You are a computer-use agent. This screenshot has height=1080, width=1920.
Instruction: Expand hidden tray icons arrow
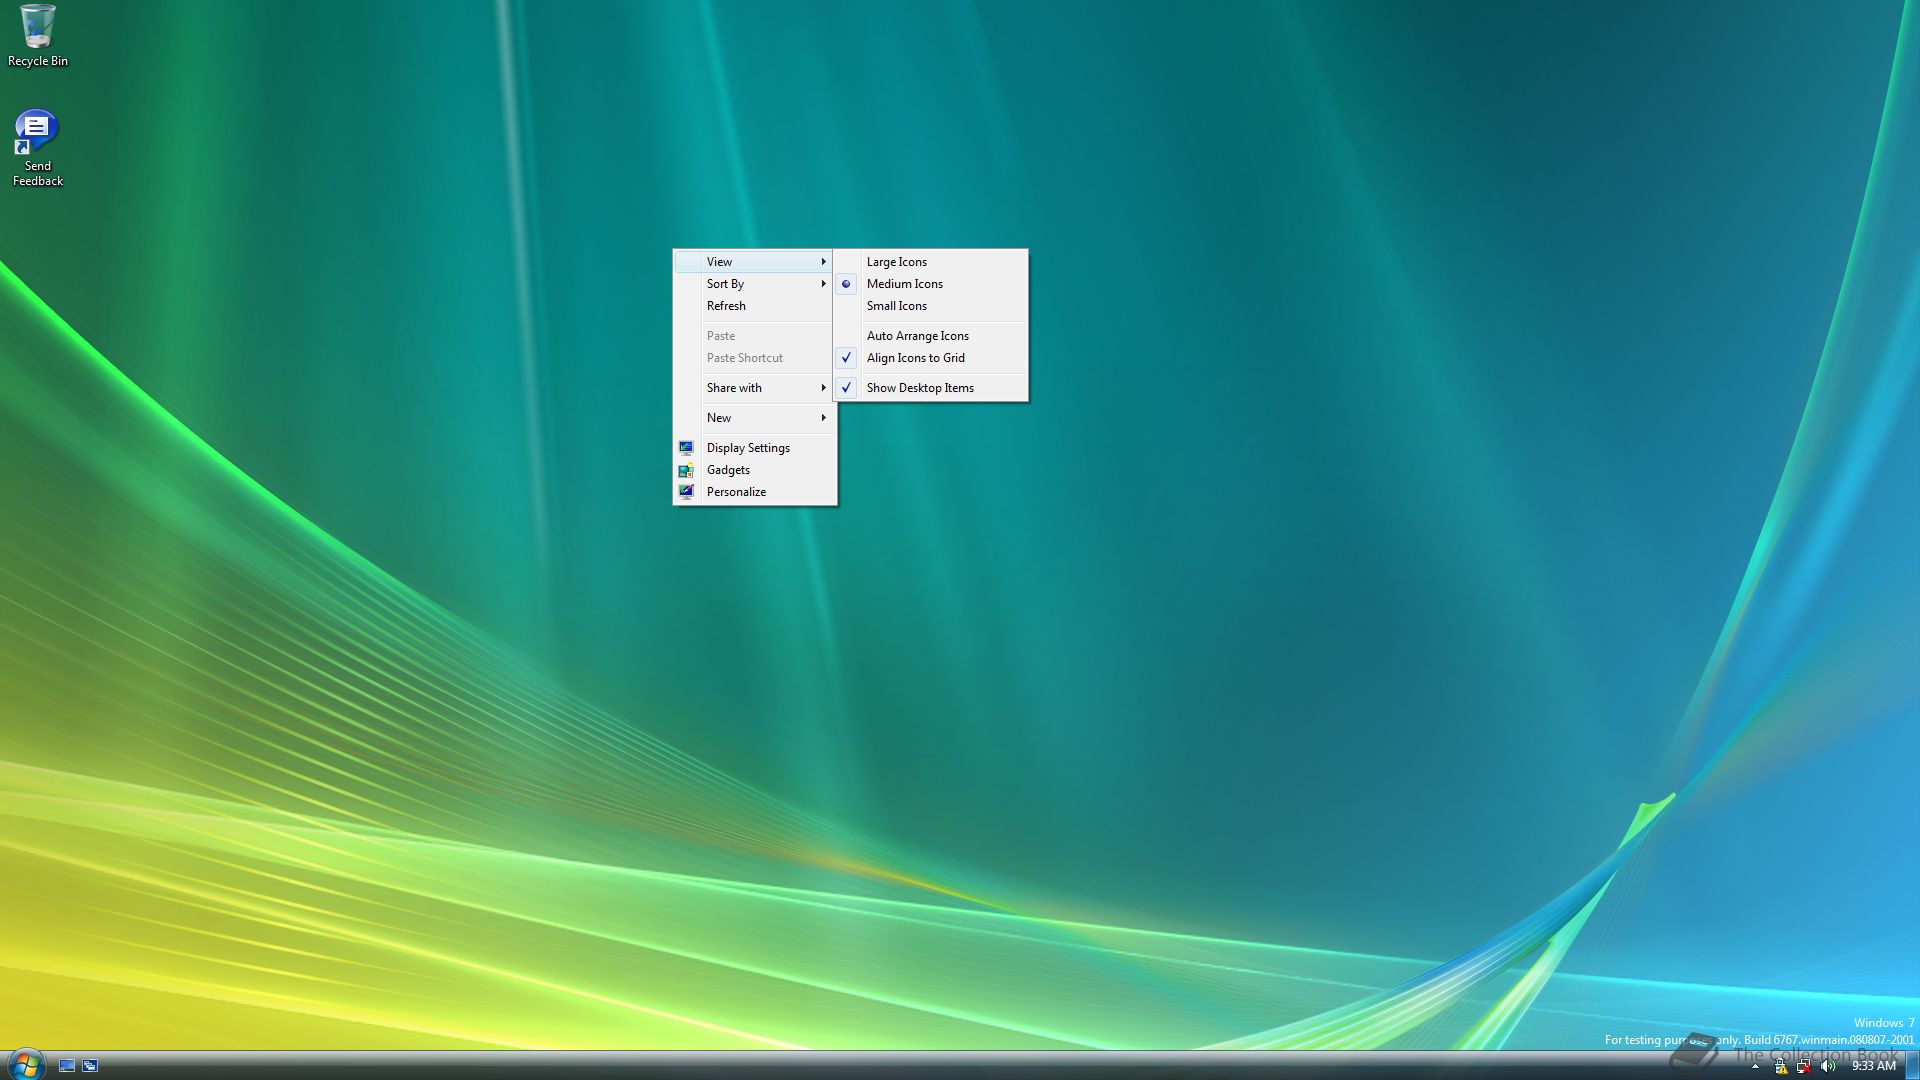[x=1755, y=1067]
